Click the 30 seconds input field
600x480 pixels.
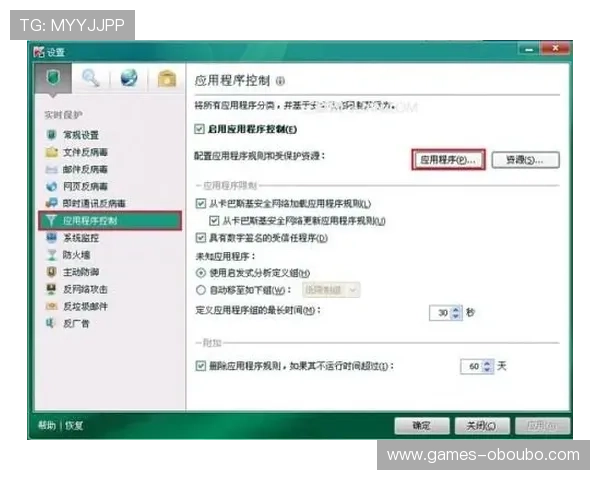(x=440, y=313)
